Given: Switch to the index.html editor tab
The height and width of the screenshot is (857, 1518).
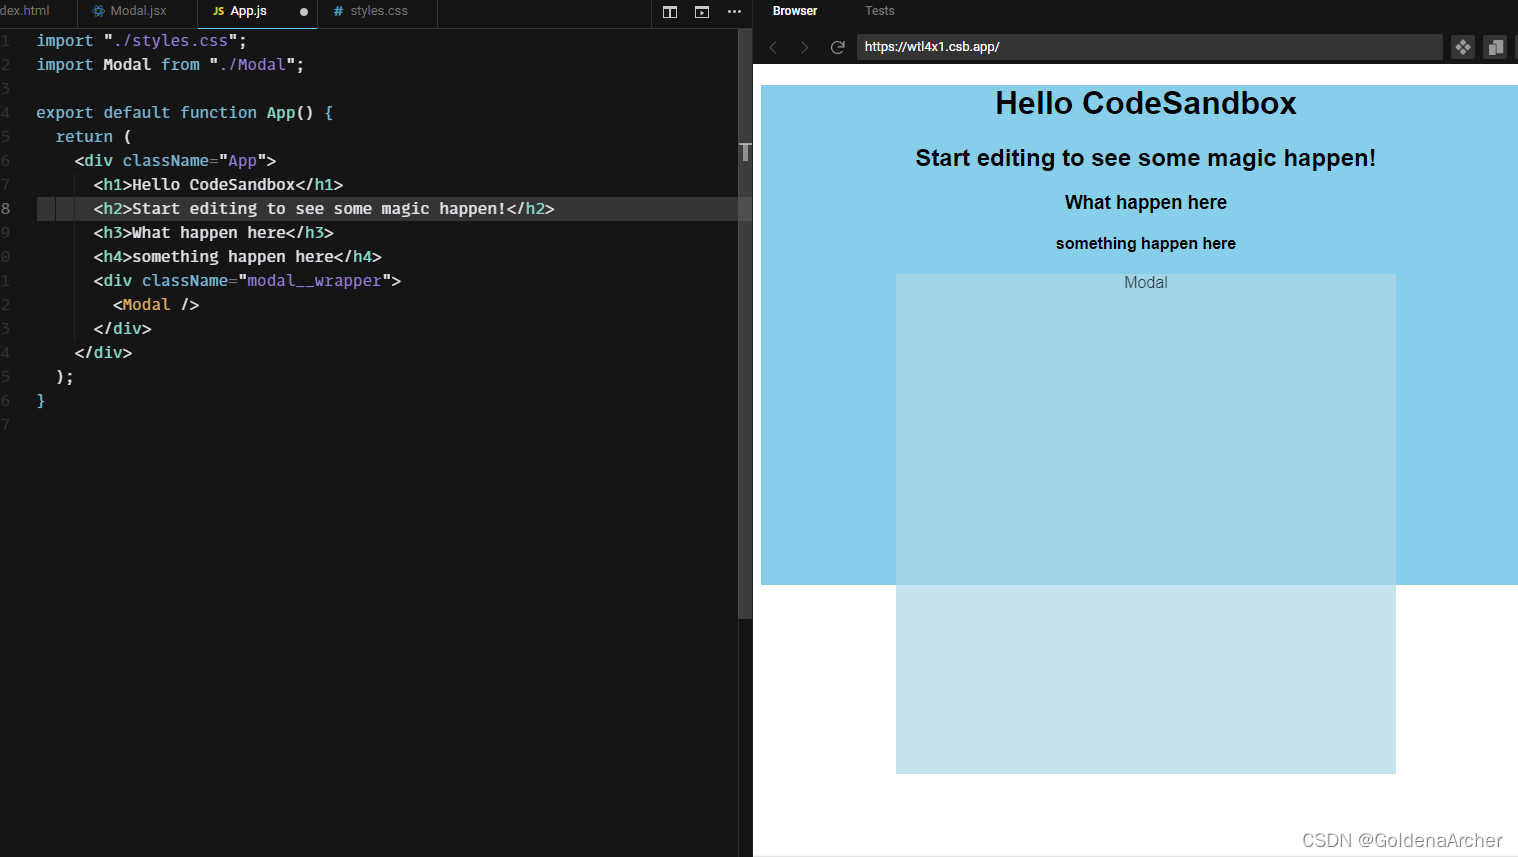Looking at the screenshot, I should click(37, 11).
